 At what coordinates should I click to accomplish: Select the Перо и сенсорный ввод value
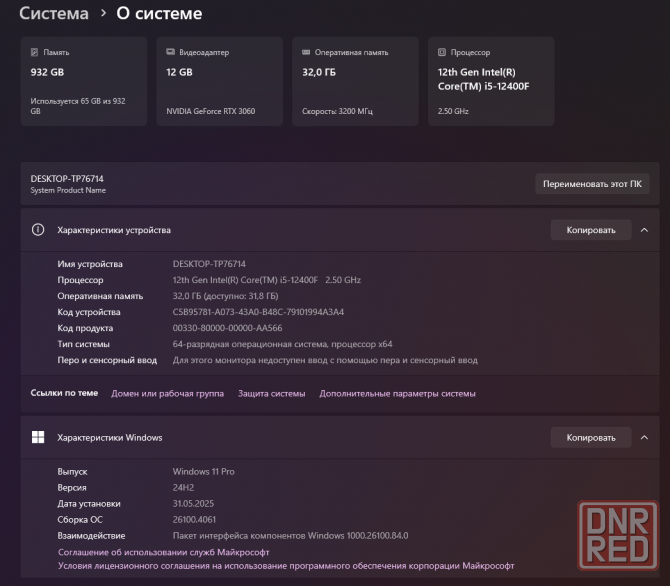(325, 360)
